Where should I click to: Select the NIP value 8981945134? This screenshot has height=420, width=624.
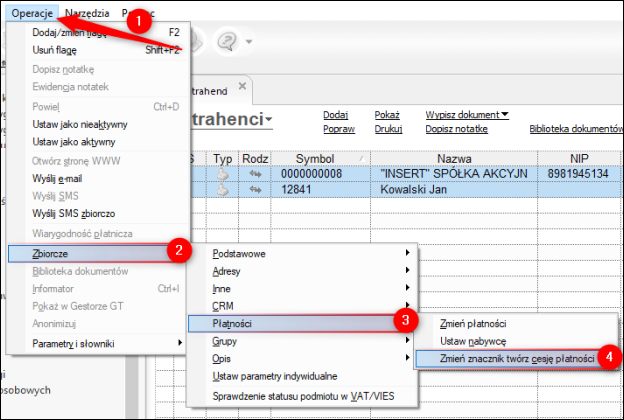tap(579, 174)
